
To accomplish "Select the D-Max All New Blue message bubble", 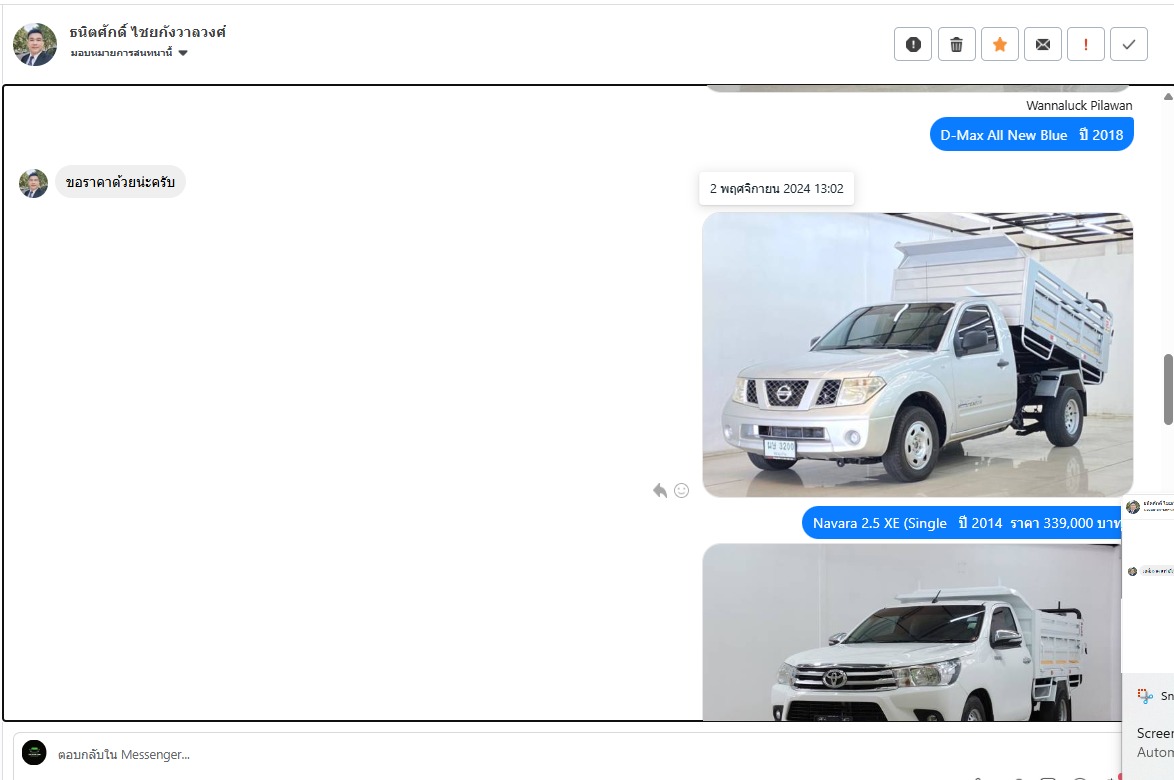I will pyautogui.click(x=1032, y=135).
